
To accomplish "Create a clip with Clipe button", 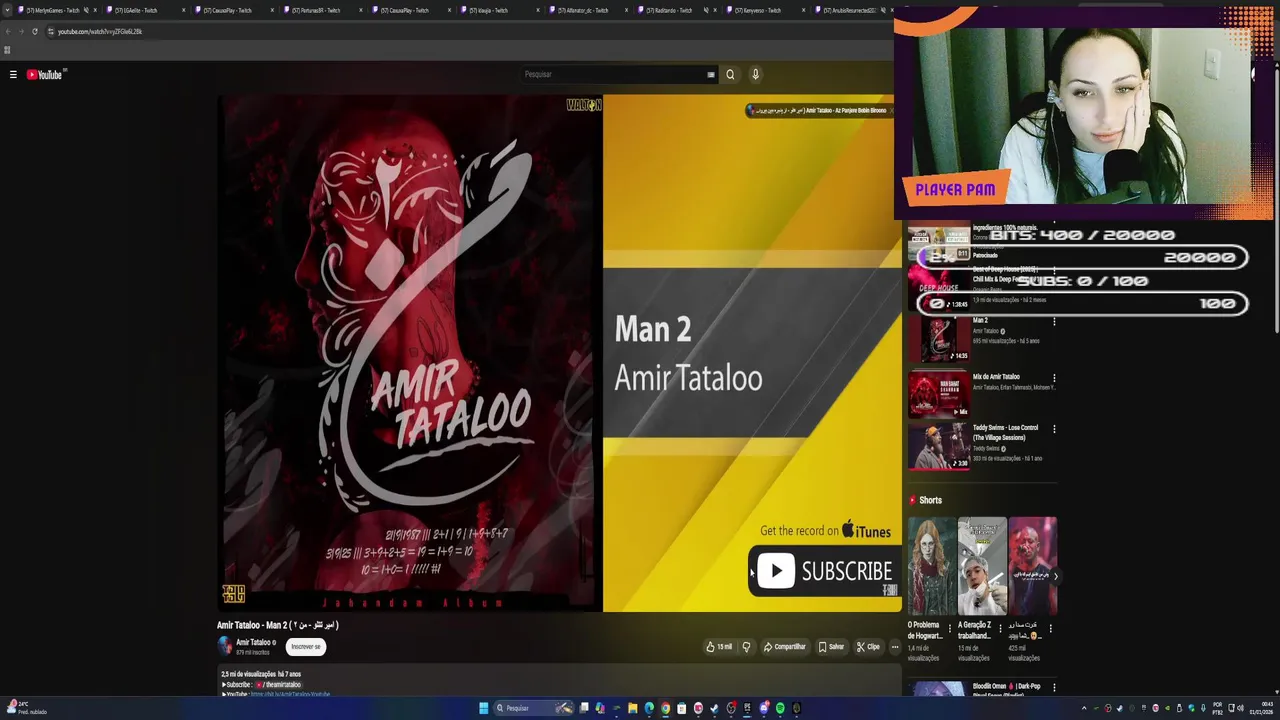I will 868,647.
